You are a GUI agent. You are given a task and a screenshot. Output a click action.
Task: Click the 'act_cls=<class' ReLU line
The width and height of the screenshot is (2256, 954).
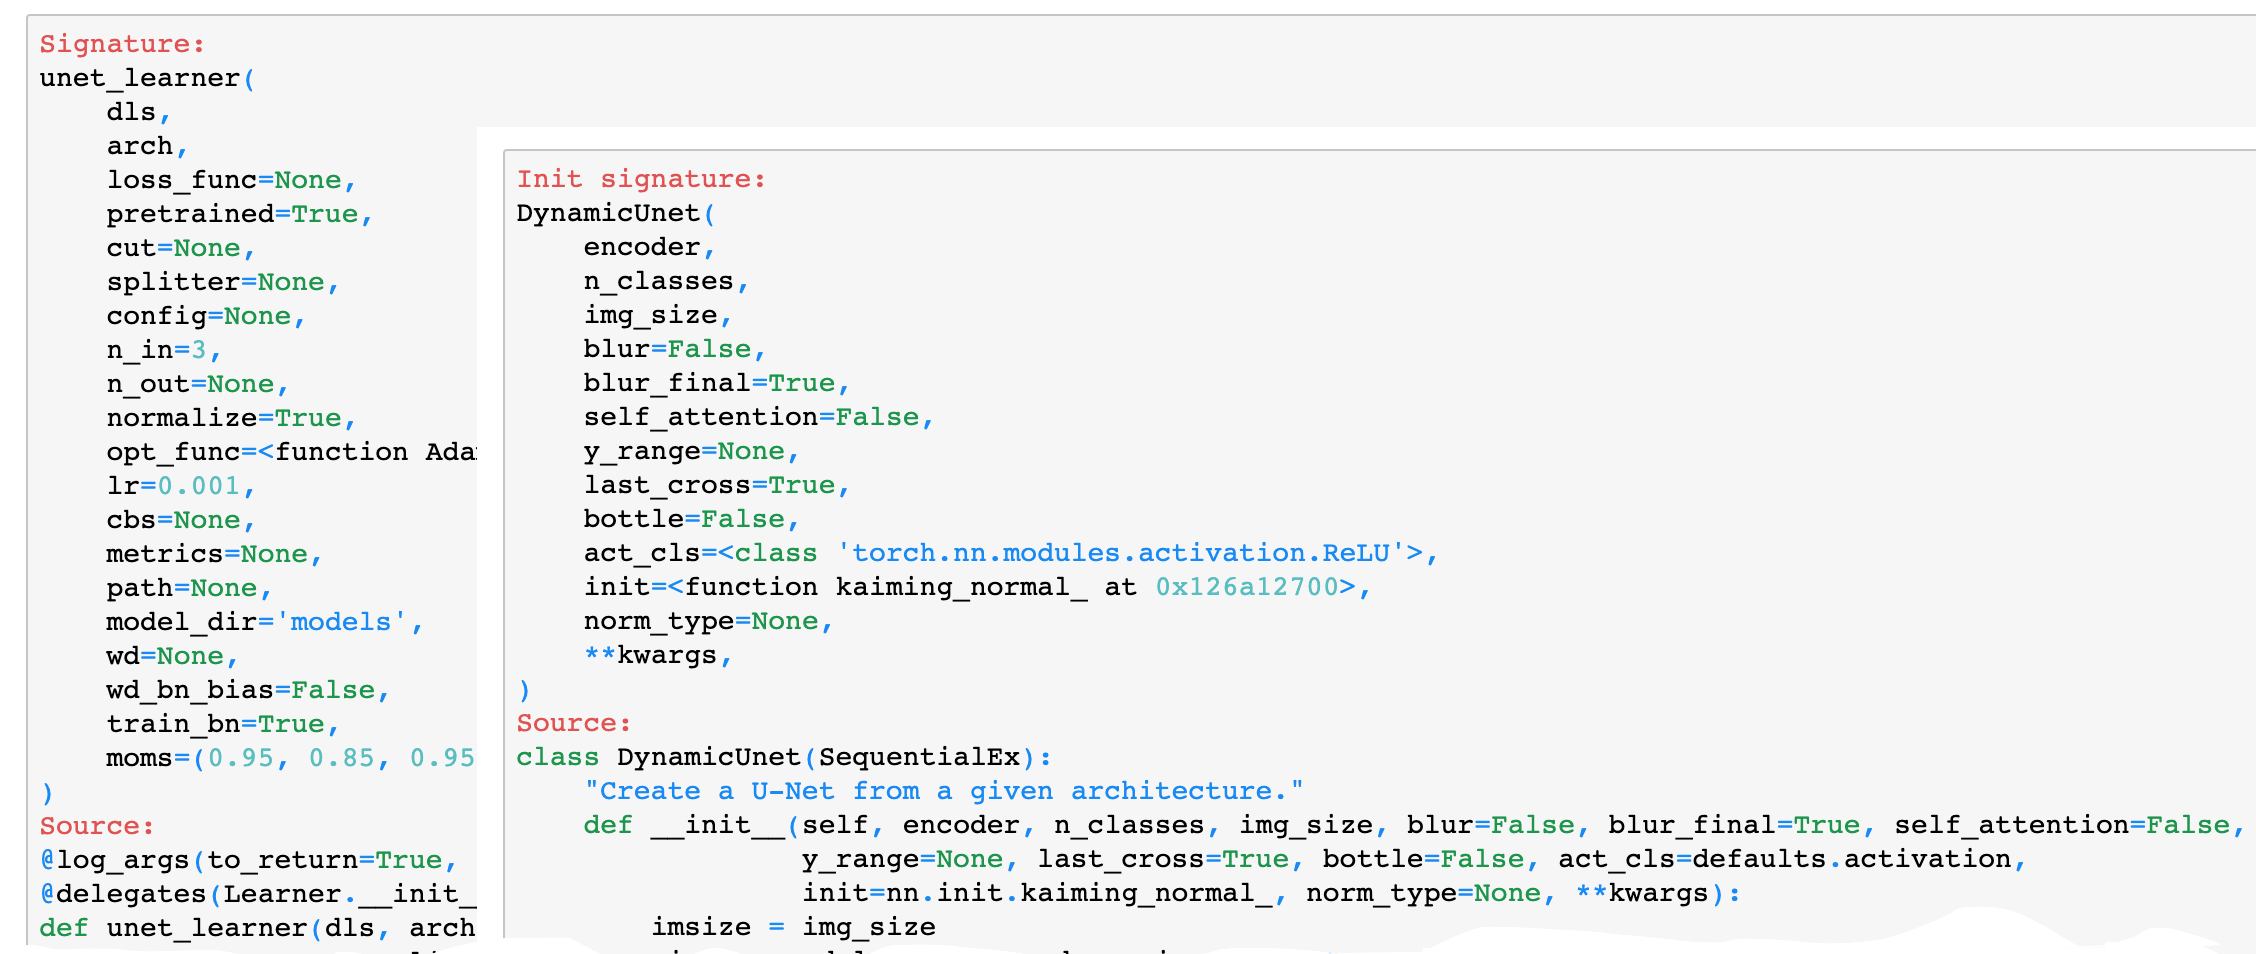pos(1011,553)
